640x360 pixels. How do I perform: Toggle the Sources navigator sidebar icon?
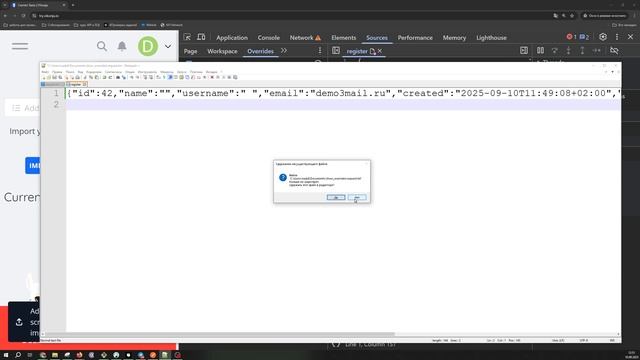click(x=336, y=51)
